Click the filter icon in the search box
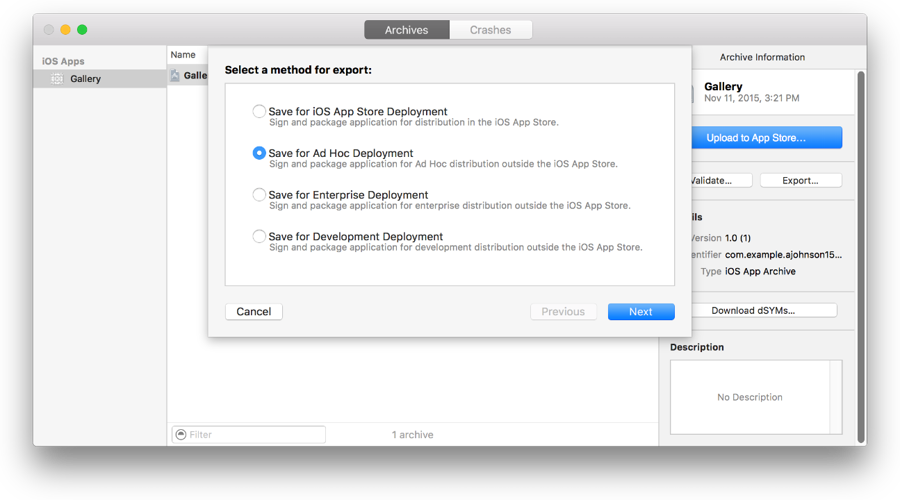The image size is (900, 500). pyautogui.click(x=181, y=435)
